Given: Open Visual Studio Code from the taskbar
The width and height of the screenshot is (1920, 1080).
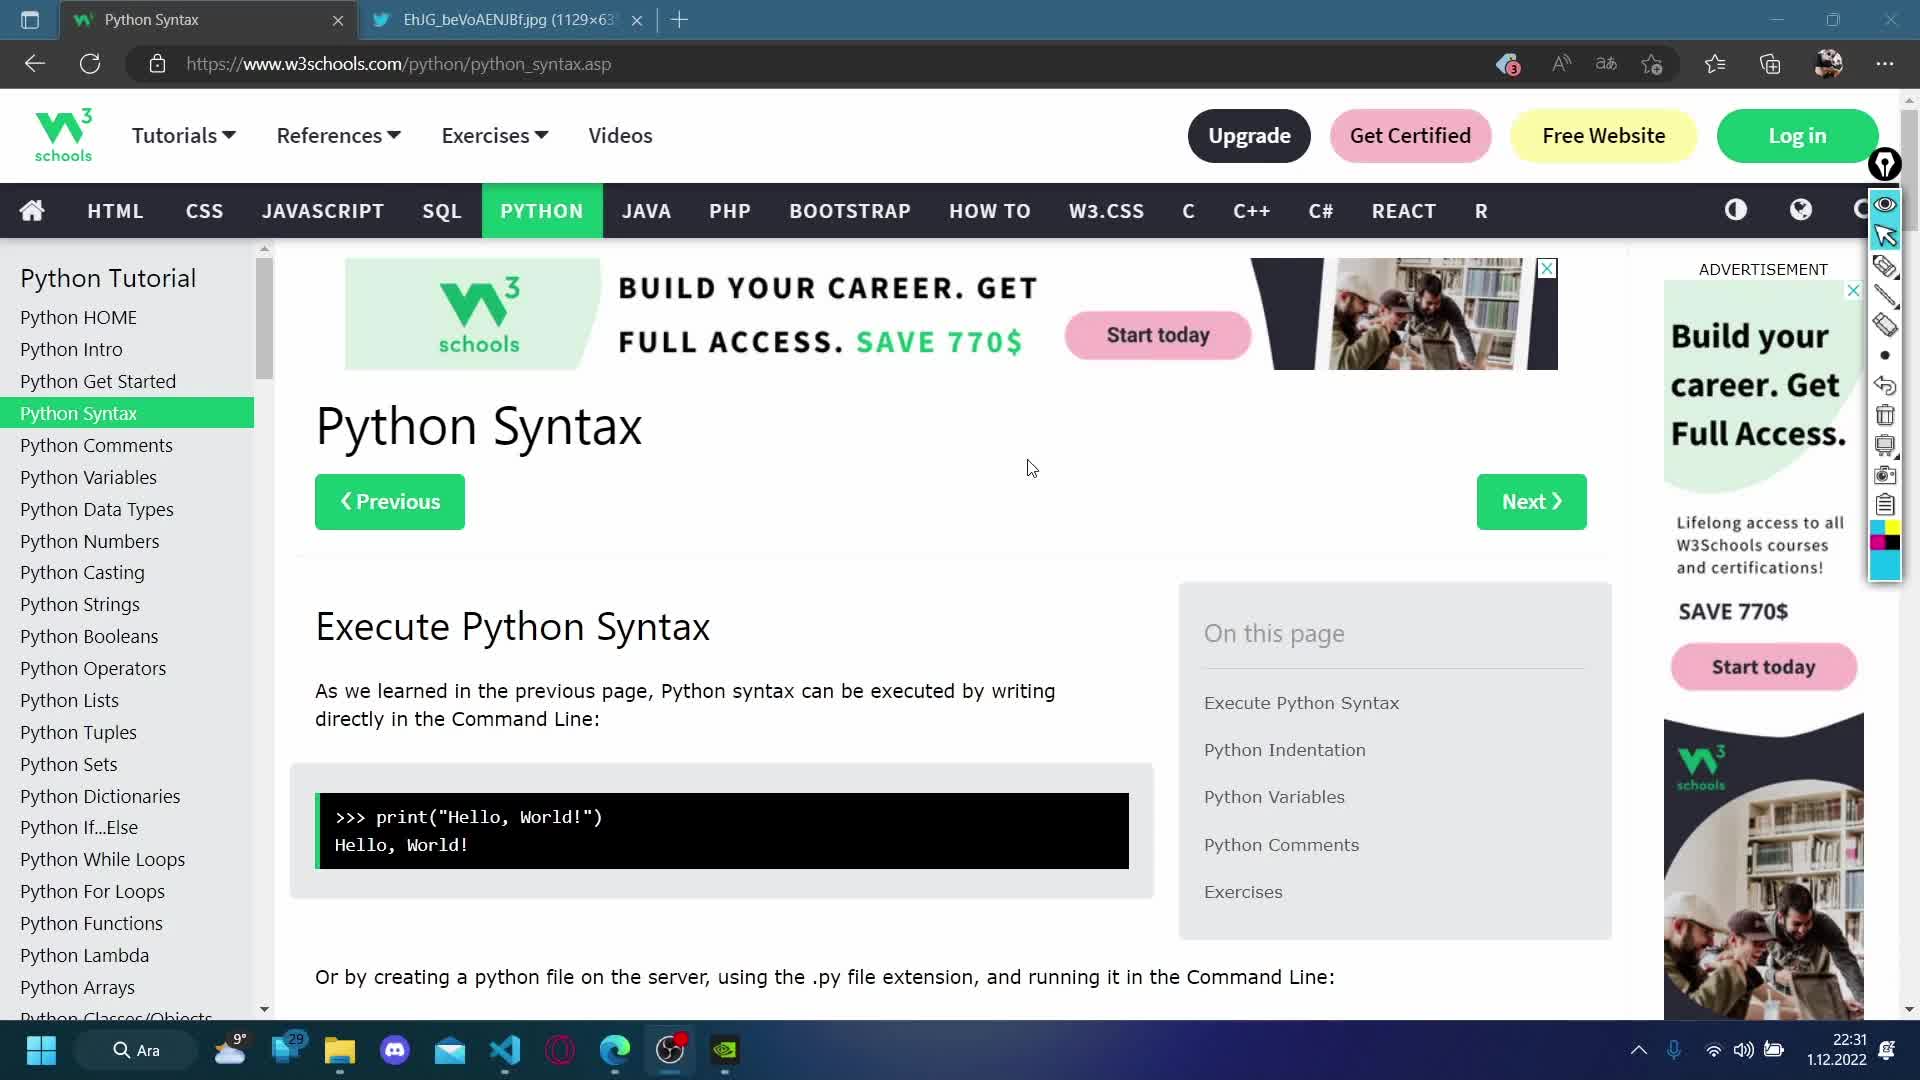Looking at the screenshot, I should point(505,1050).
